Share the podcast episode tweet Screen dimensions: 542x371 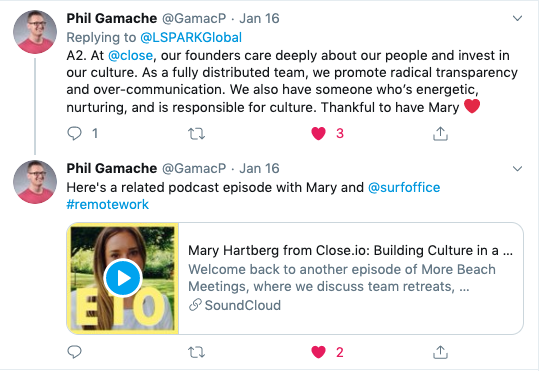440,352
